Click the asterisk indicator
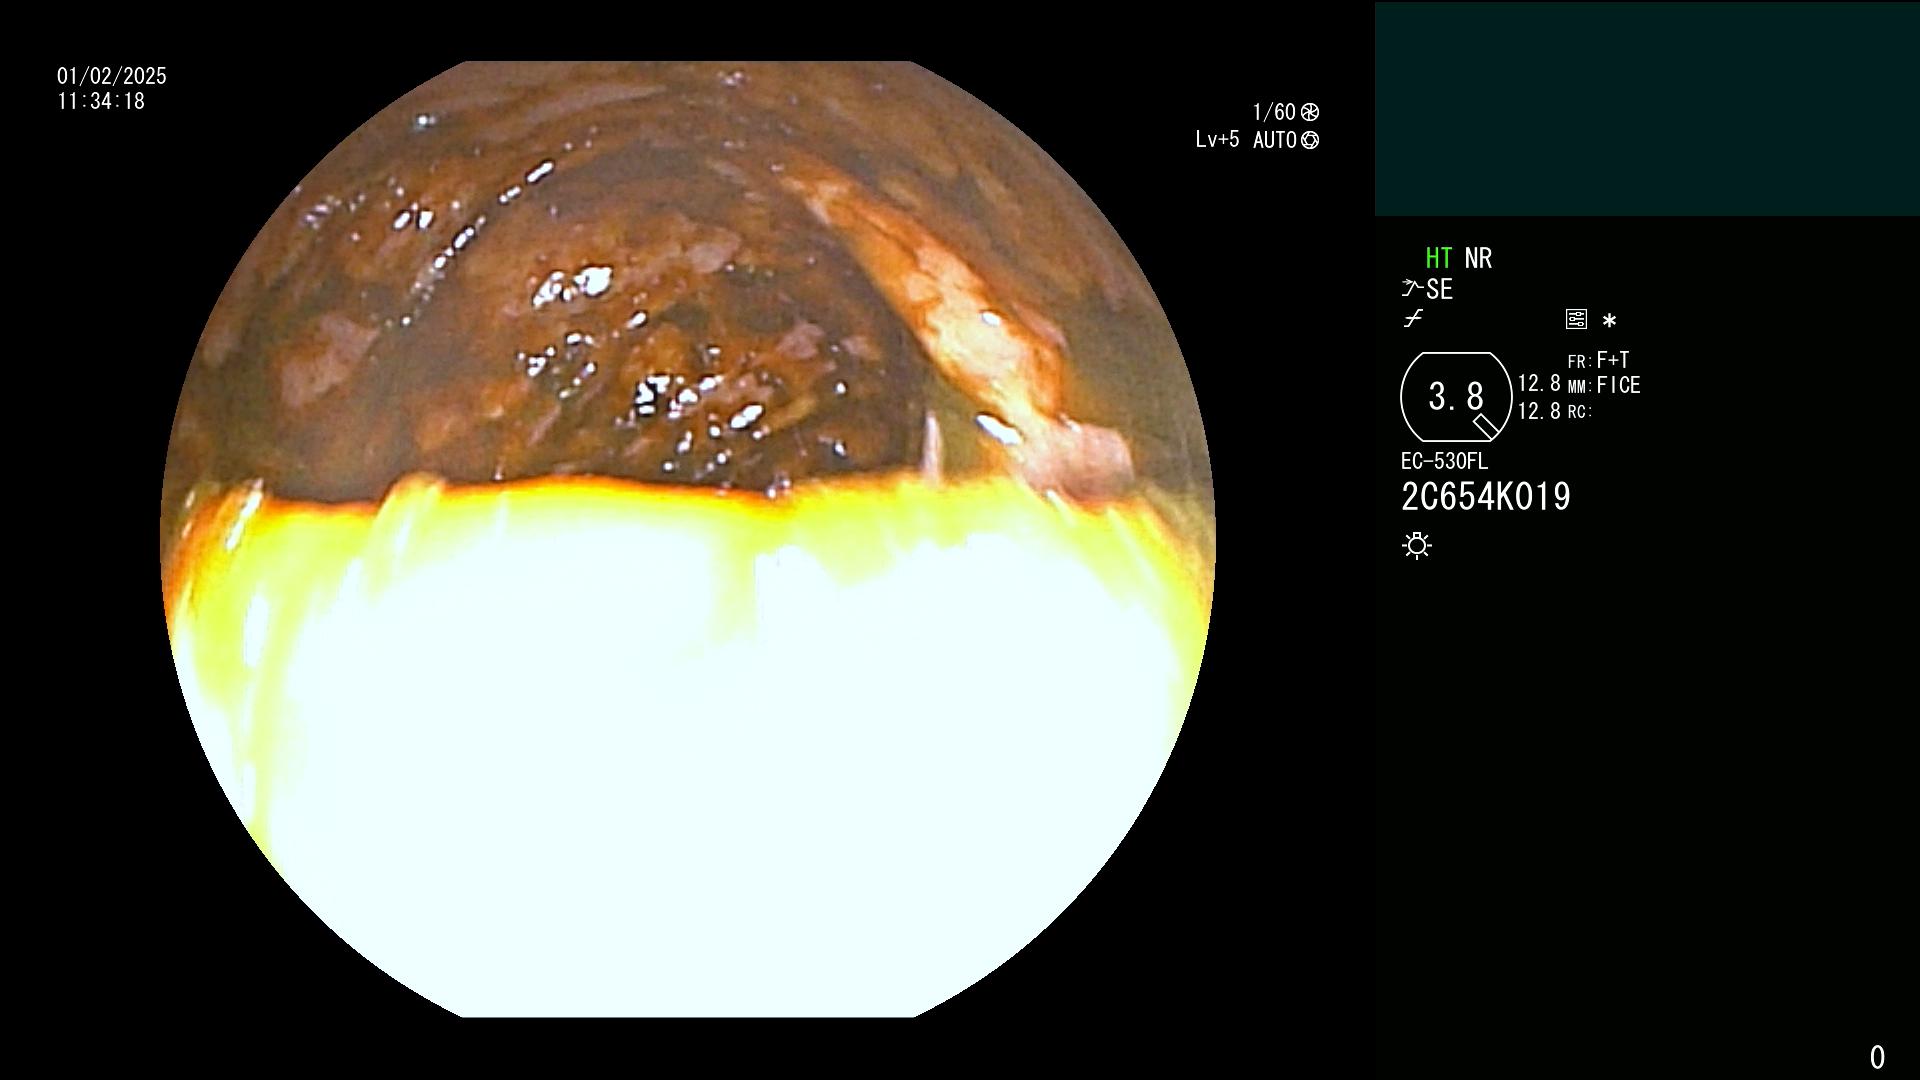The height and width of the screenshot is (1080, 1920). [x=1609, y=320]
